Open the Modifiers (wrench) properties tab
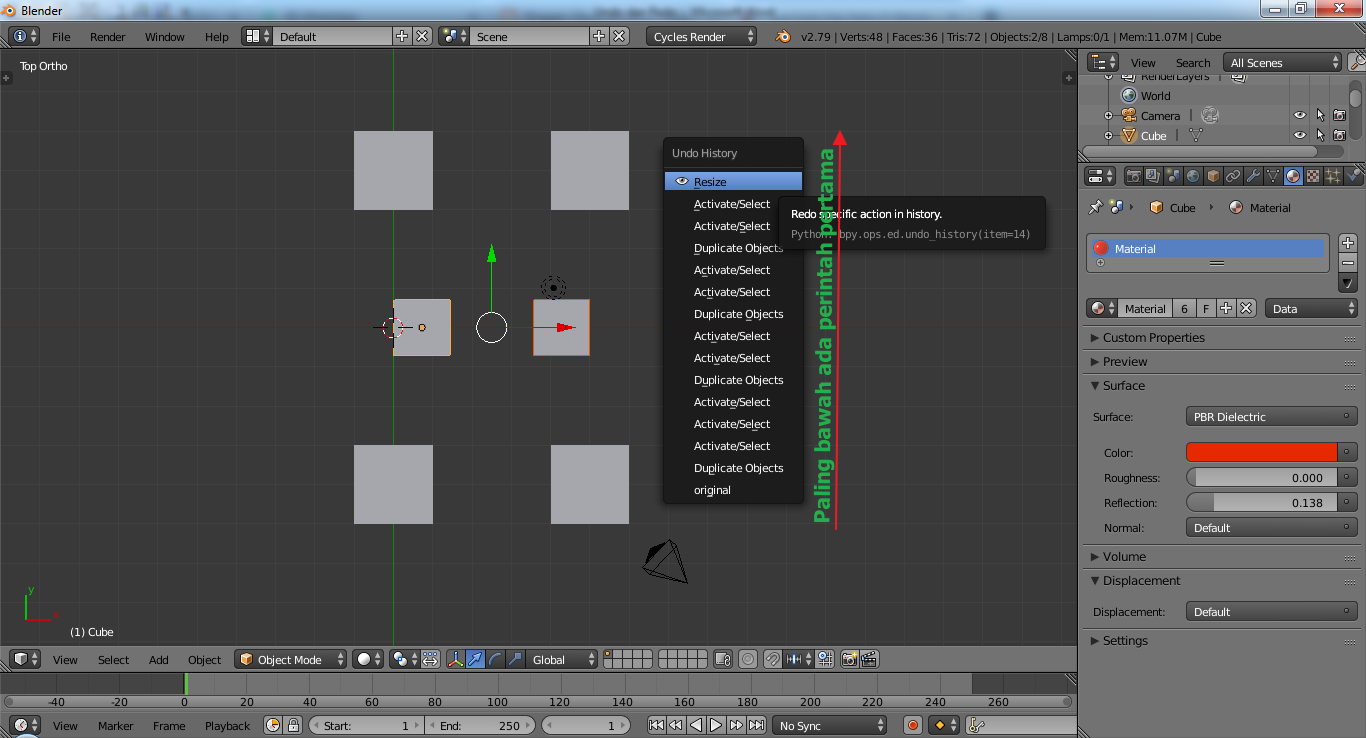The image size is (1366, 738). 1253,175
